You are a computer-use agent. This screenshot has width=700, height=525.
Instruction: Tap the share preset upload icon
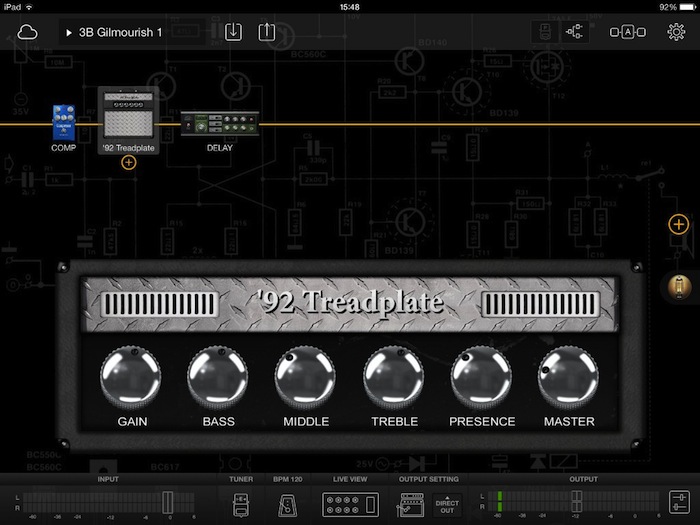(267, 32)
